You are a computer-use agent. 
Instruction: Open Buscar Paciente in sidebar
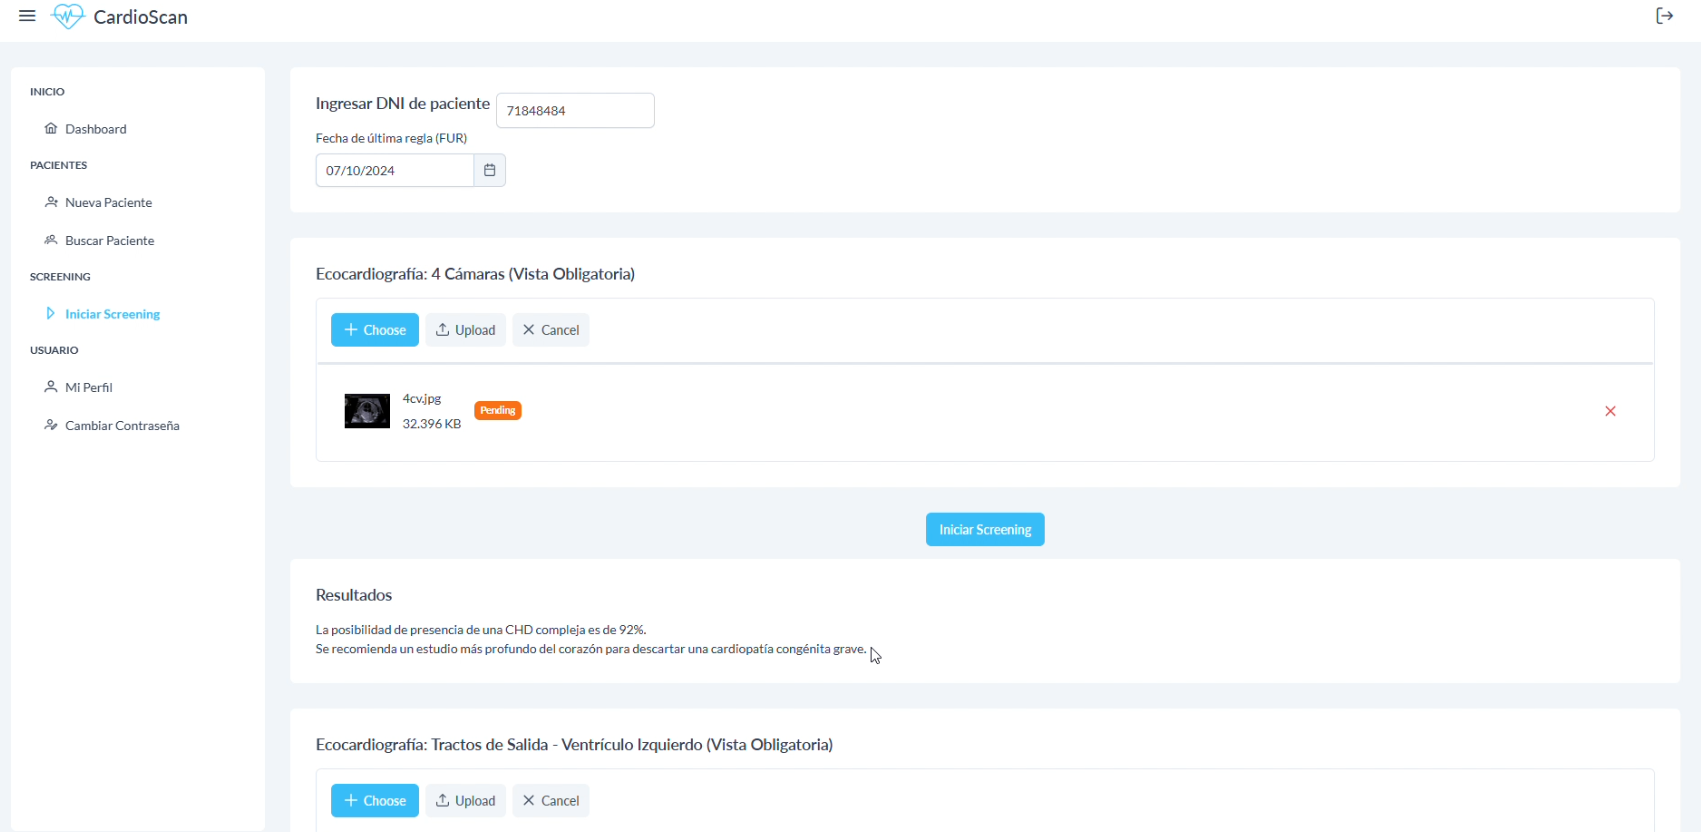point(109,241)
